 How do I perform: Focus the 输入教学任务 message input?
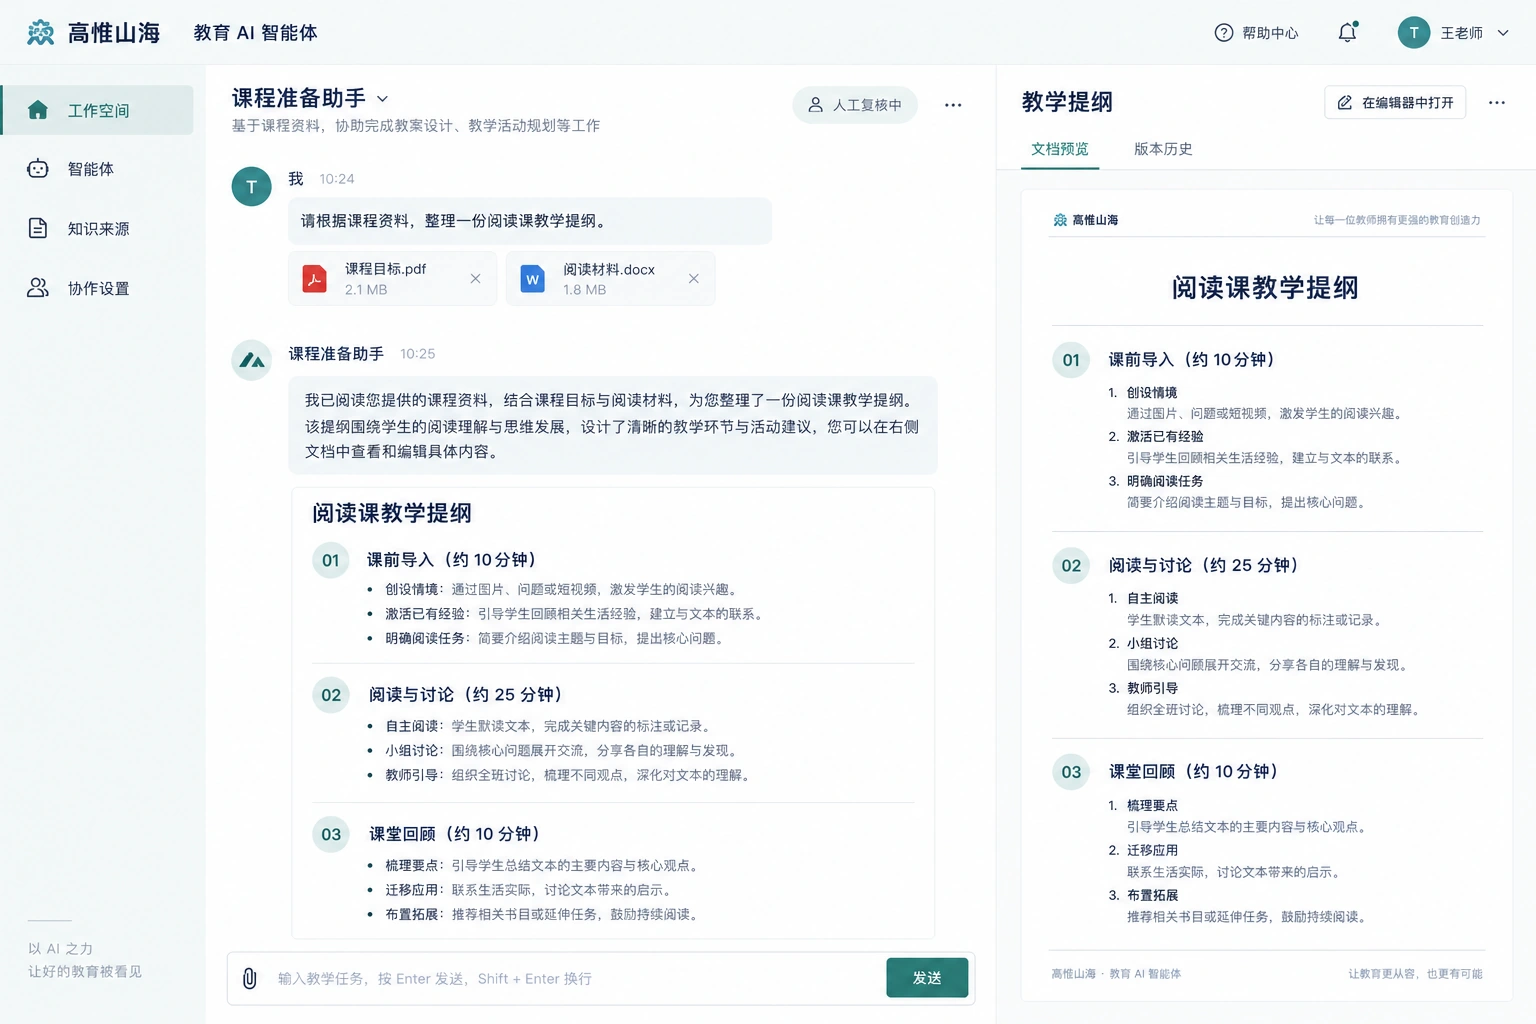click(x=575, y=979)
